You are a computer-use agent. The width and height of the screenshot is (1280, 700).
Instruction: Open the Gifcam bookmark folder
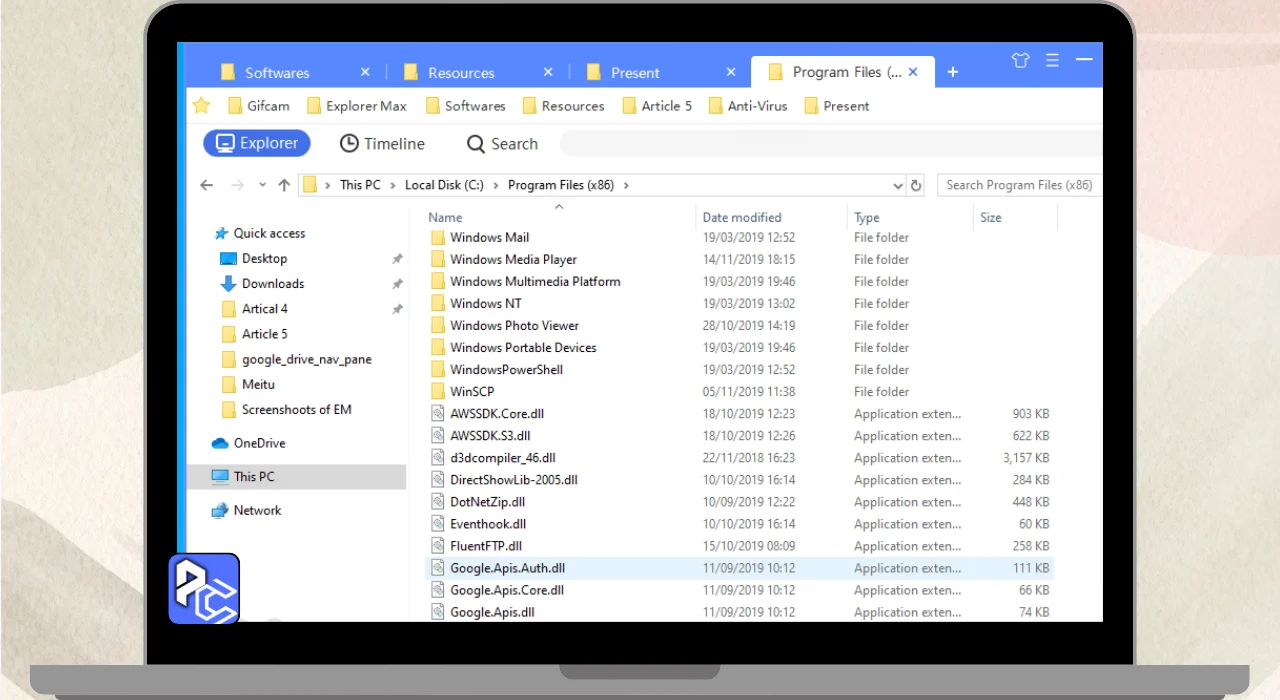point(258,106)
